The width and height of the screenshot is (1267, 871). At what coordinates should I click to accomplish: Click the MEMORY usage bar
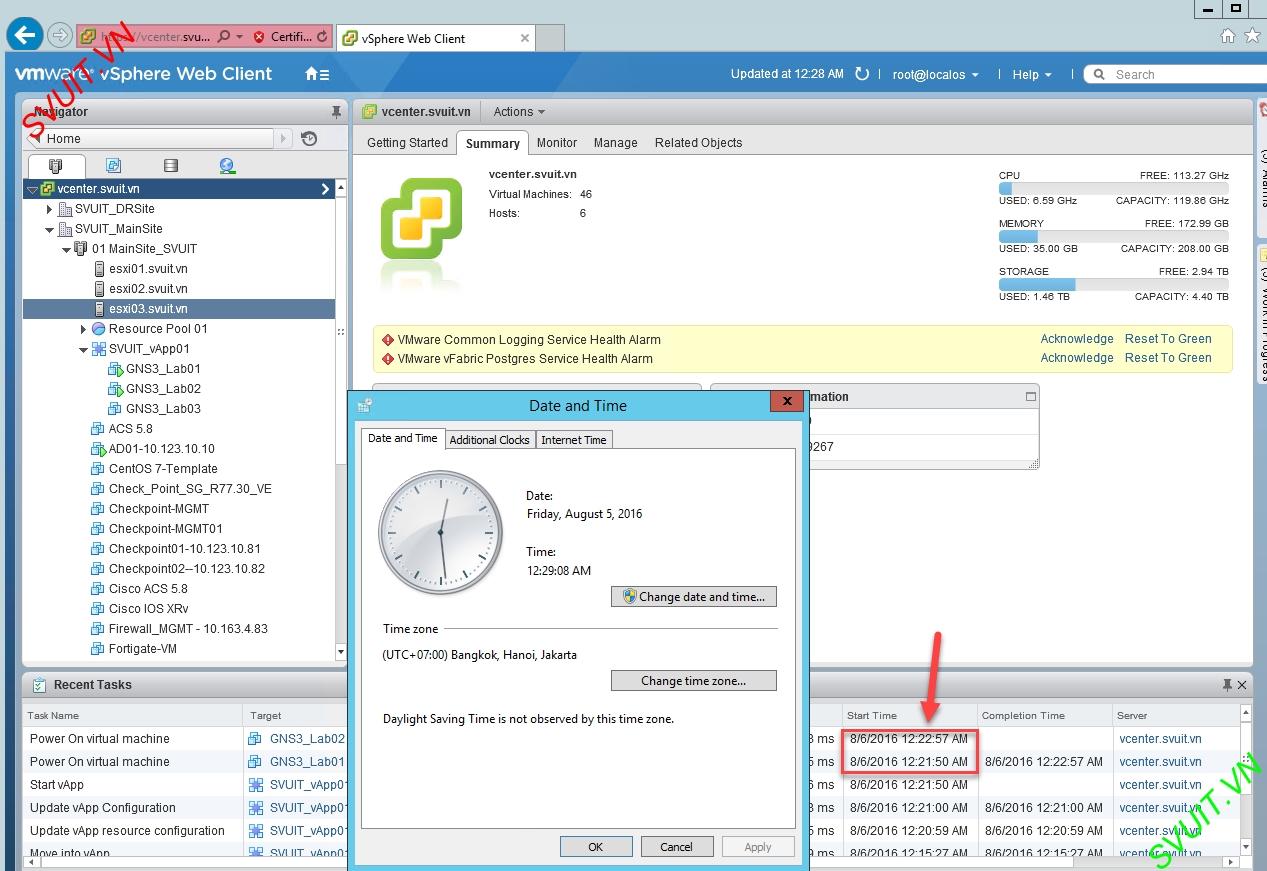[1113, 236]
